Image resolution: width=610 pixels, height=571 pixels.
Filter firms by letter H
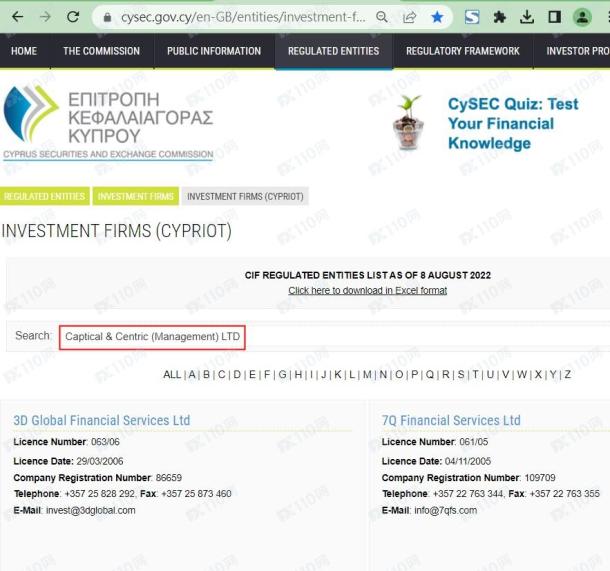(298, 375)
